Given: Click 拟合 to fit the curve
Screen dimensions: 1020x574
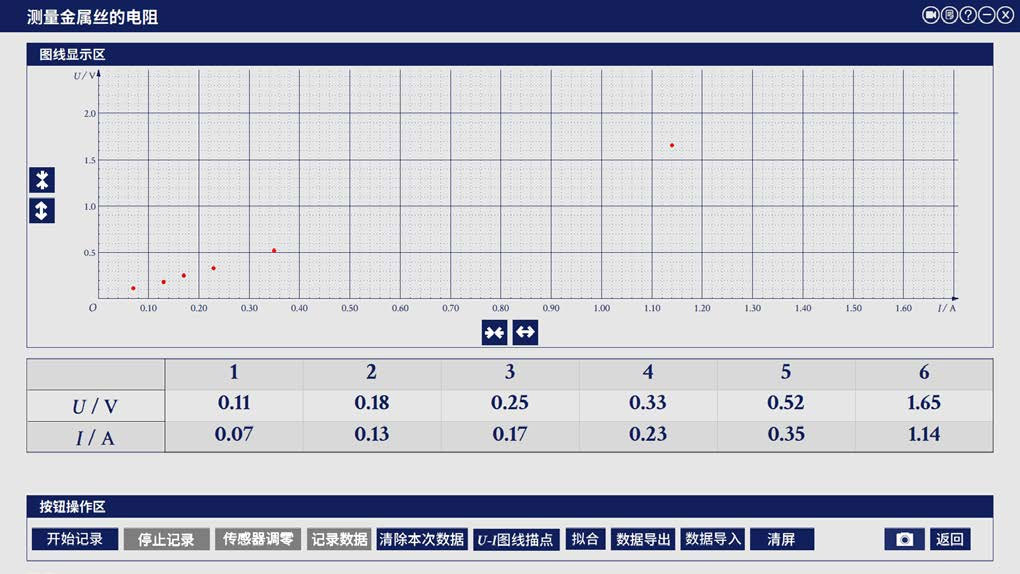Looking at the screenshot, I should [585, 539].
